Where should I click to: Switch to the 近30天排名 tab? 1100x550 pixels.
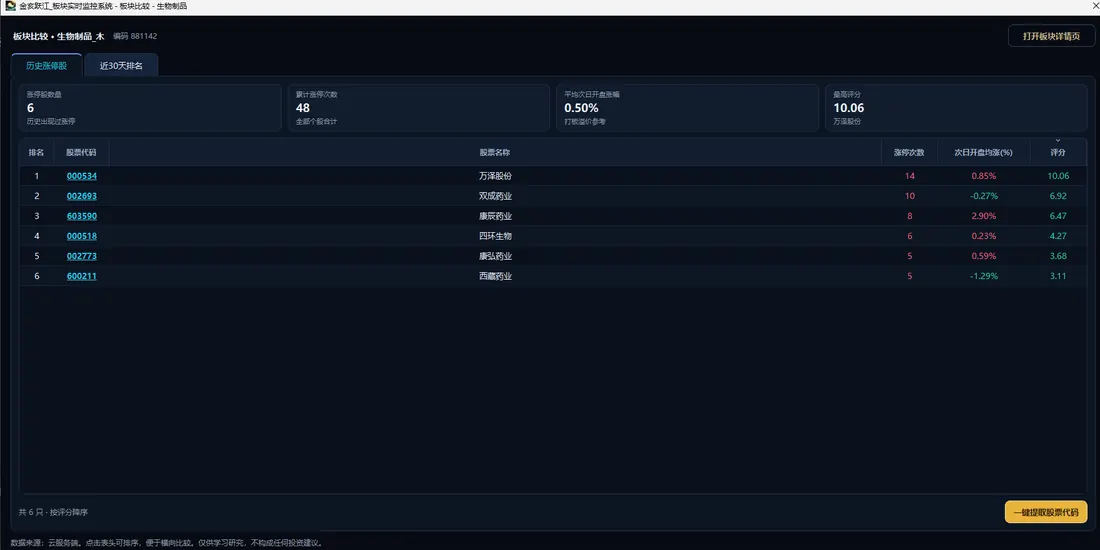[121, 65]
